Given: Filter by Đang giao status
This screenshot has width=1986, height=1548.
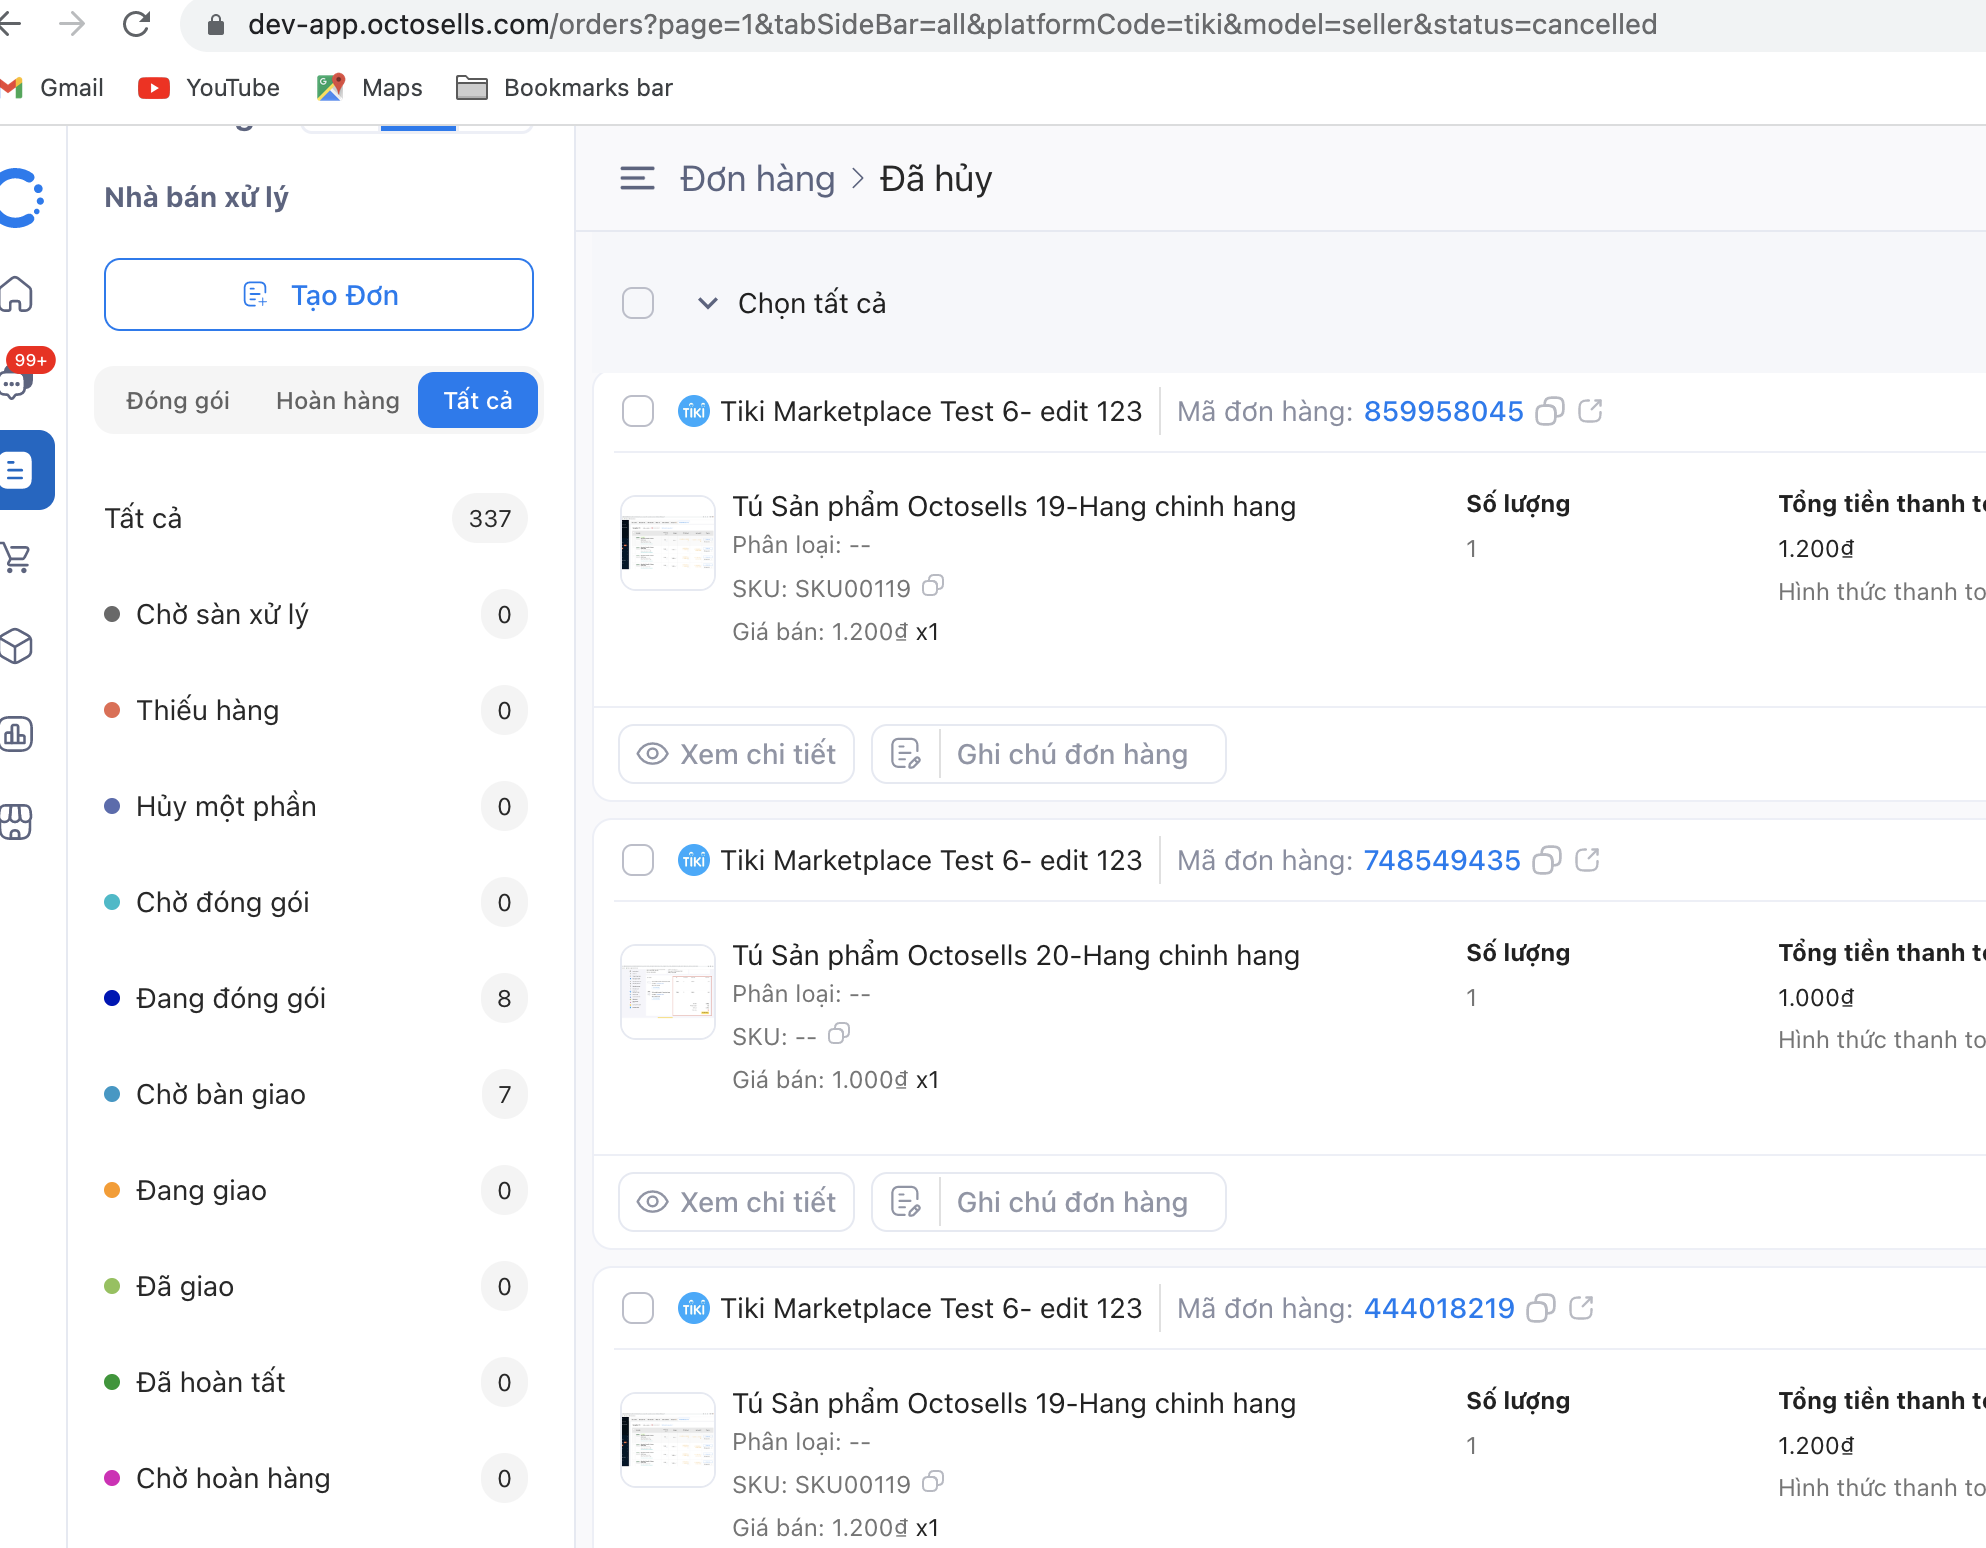Looking at the screenshot, I should 316,1190.
